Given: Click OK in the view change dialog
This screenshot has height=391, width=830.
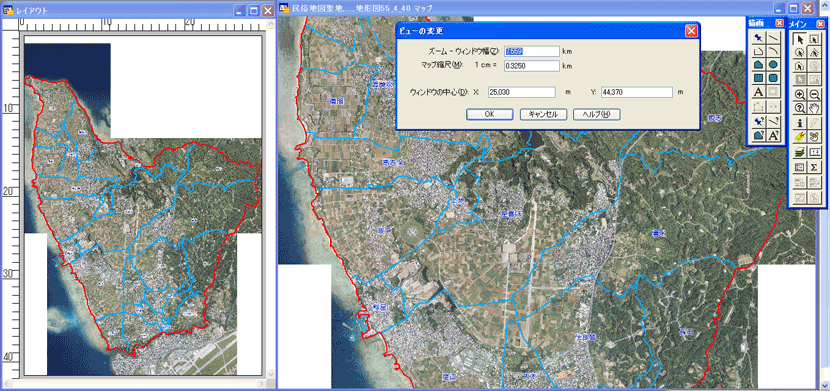Looking at the screenshot, I should [x=490, y=114].
